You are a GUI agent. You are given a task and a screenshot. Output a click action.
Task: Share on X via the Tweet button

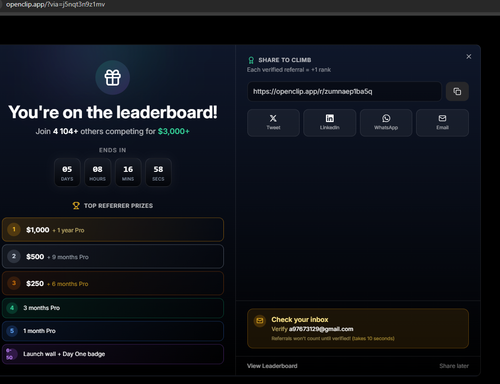coord(273,122)
